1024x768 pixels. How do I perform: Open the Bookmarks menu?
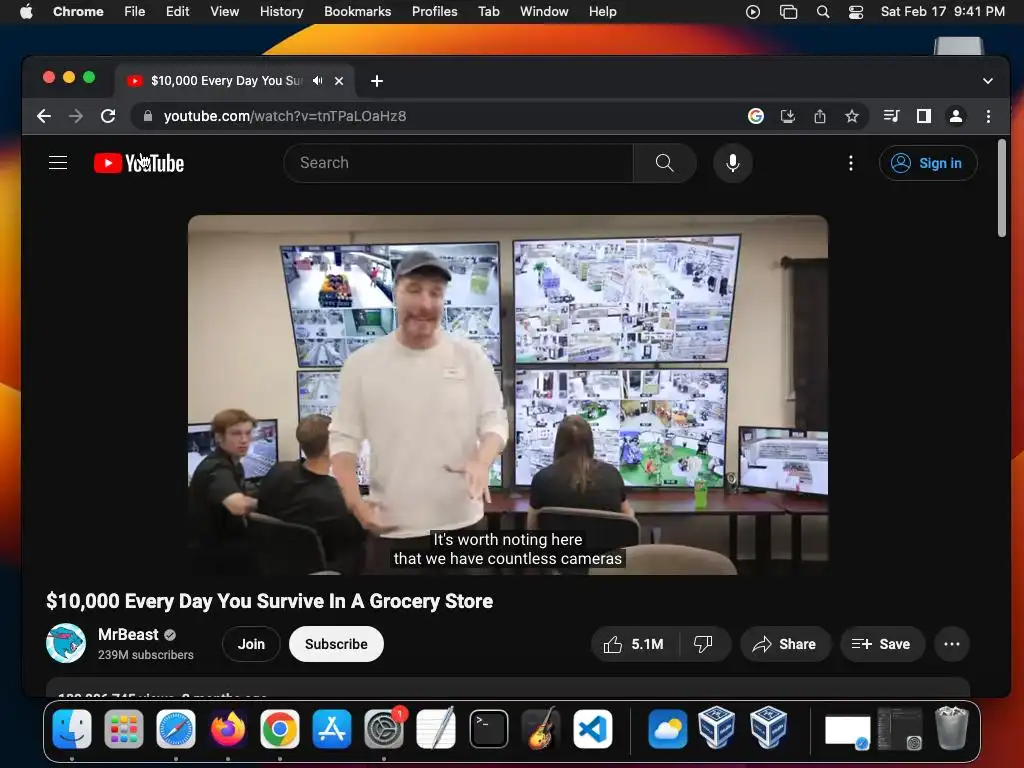357,11
